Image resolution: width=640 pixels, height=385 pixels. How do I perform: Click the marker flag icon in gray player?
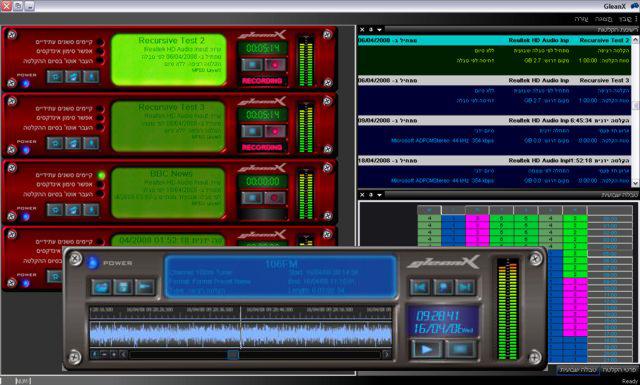pos(443,287)
